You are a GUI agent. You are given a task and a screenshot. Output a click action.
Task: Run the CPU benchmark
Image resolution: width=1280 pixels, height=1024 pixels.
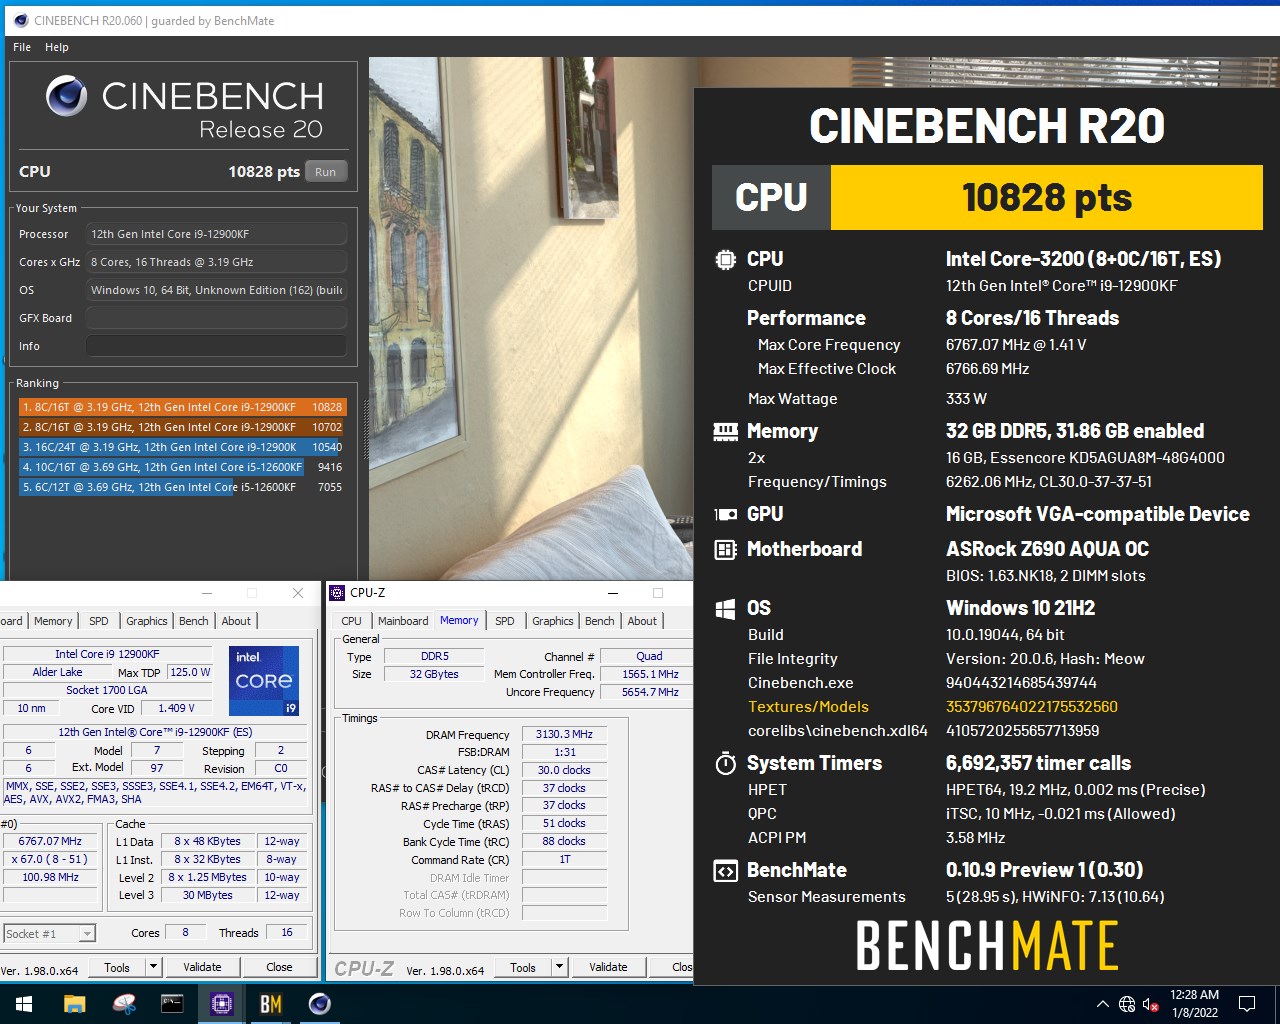(326, 172)
